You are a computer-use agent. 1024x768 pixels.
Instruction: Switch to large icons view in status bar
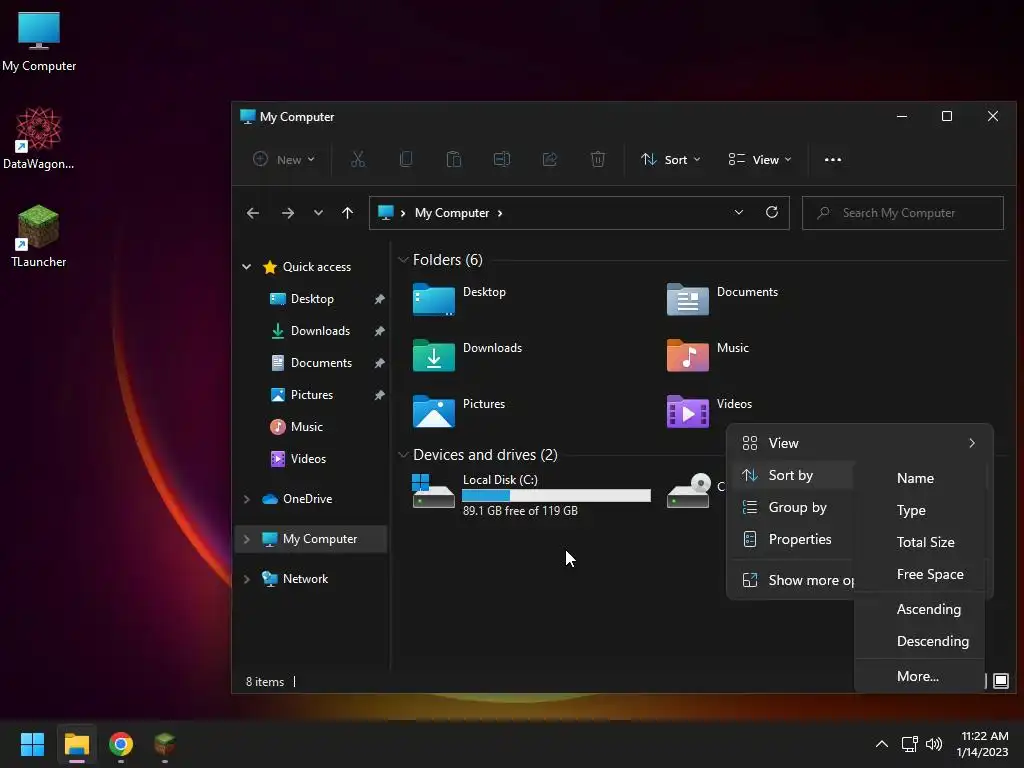point(1000,681)
